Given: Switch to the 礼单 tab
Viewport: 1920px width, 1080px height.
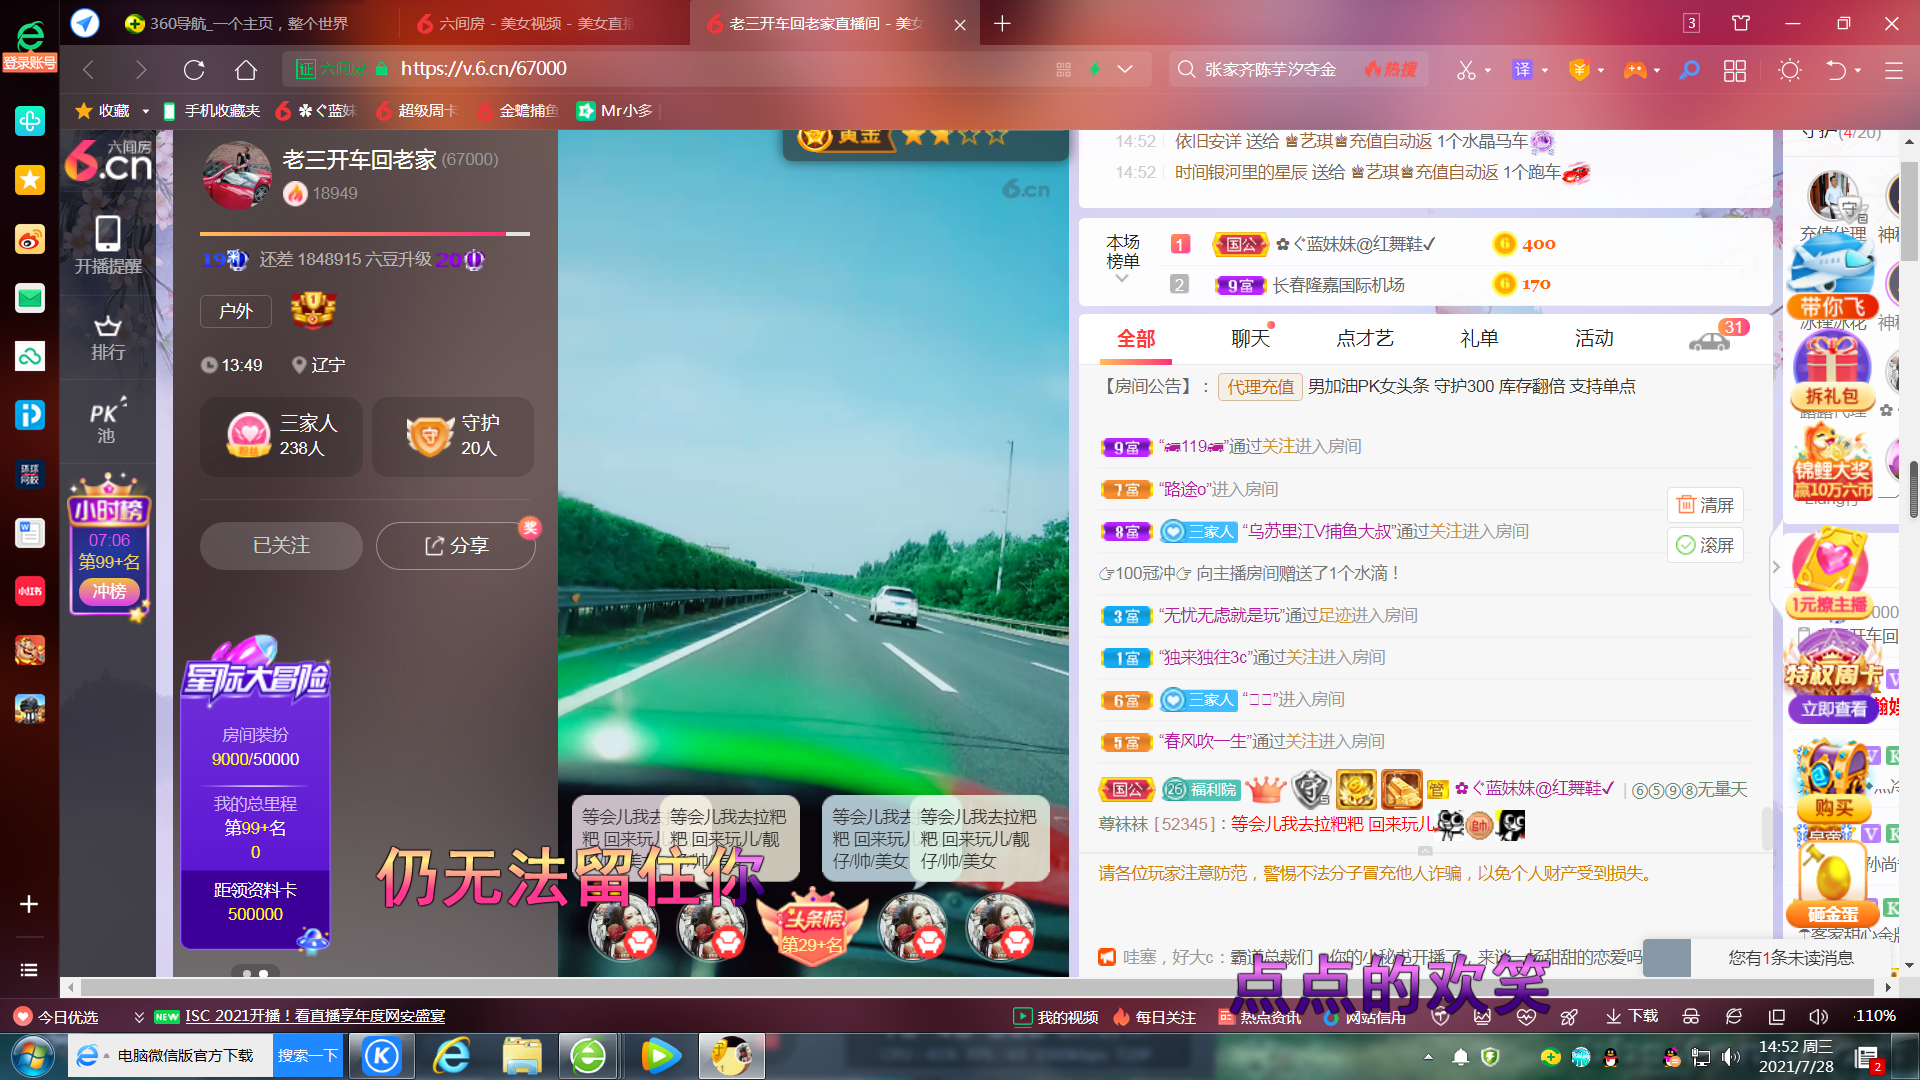Looking at the screenshot, I should coord(1479,339).
